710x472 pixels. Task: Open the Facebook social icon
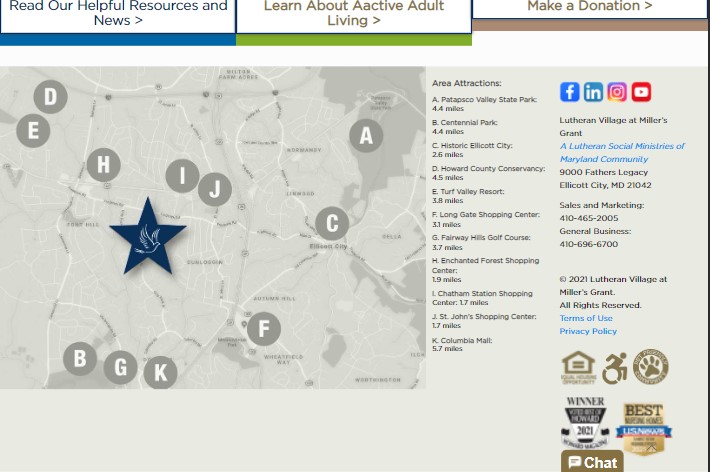(569, 92)
